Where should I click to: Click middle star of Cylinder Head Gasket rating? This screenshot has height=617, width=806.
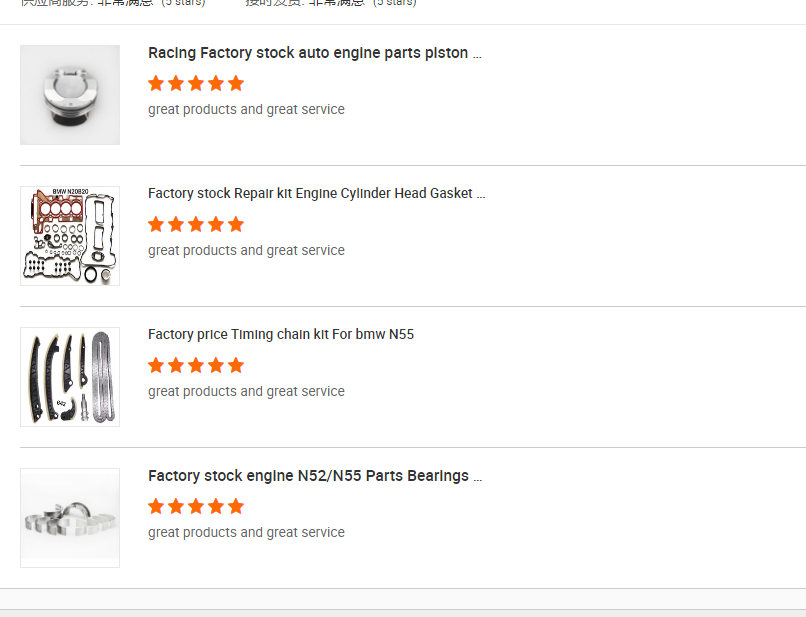tap(196, 224)
